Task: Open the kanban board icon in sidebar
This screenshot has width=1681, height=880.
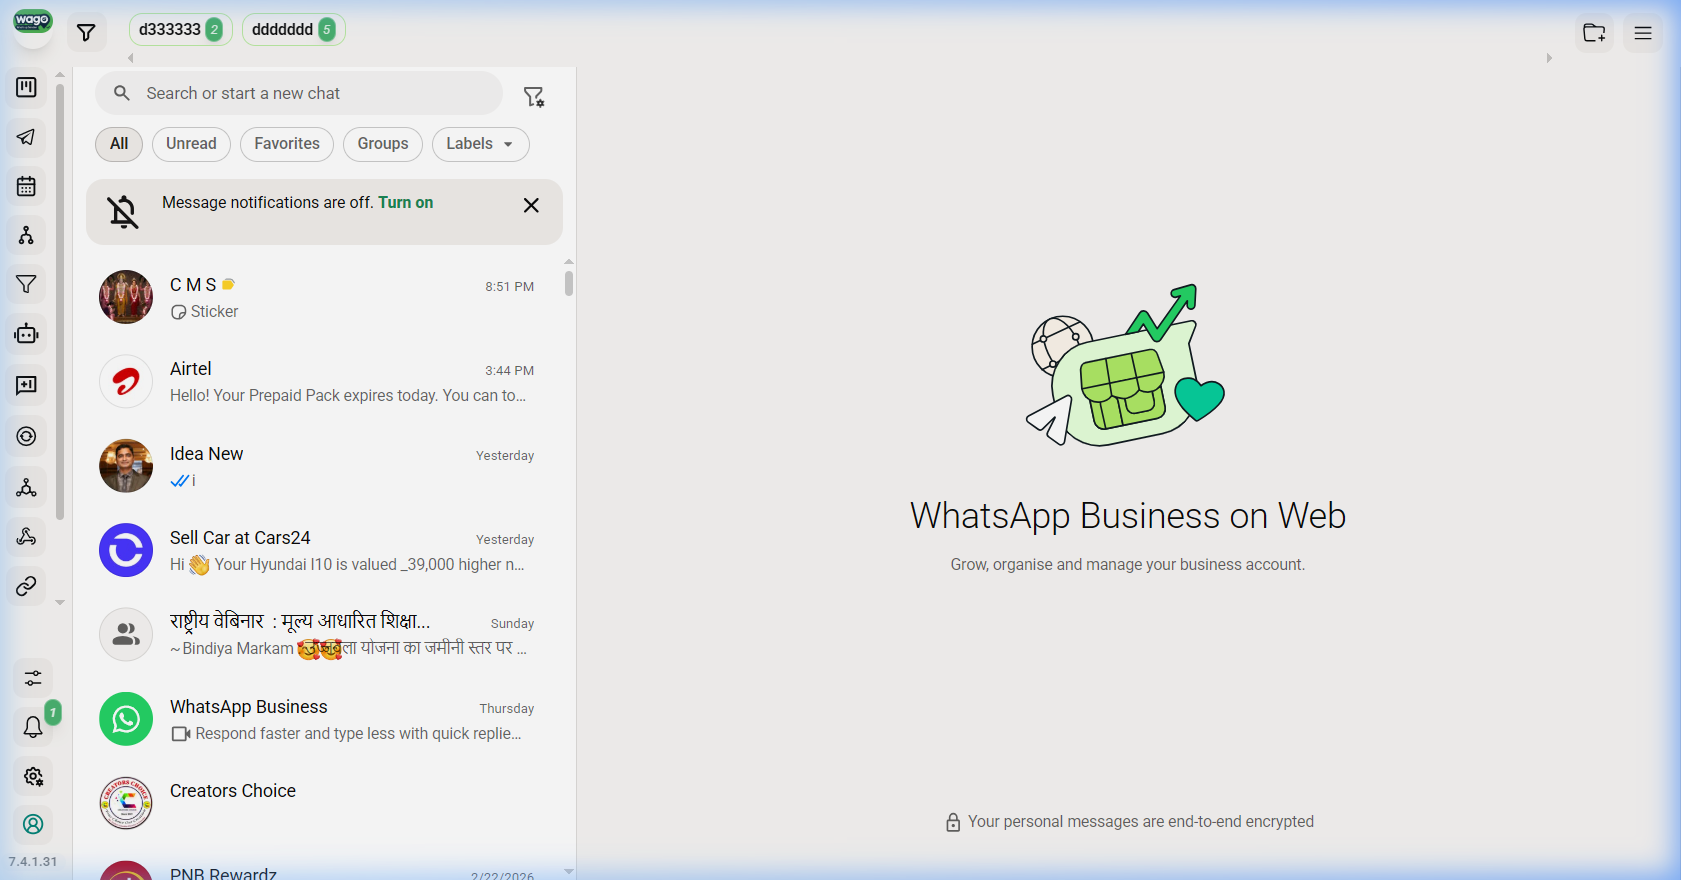Action: 27,88
